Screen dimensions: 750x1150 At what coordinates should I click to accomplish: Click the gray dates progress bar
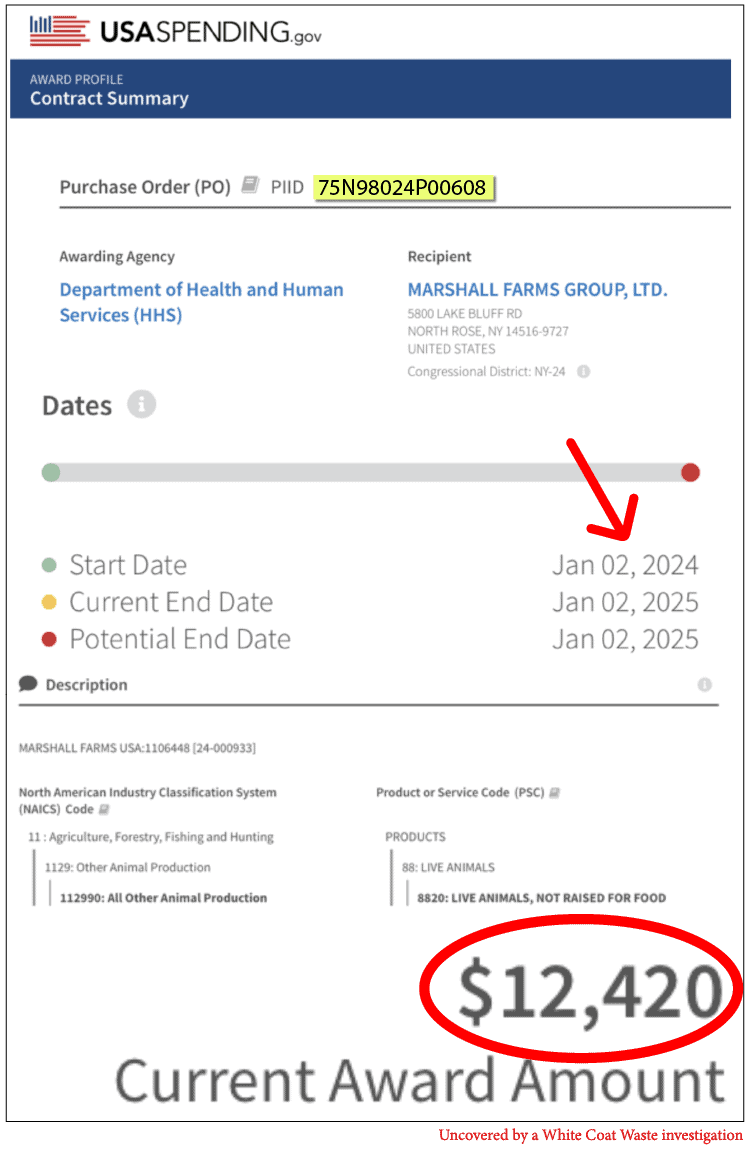370,472
